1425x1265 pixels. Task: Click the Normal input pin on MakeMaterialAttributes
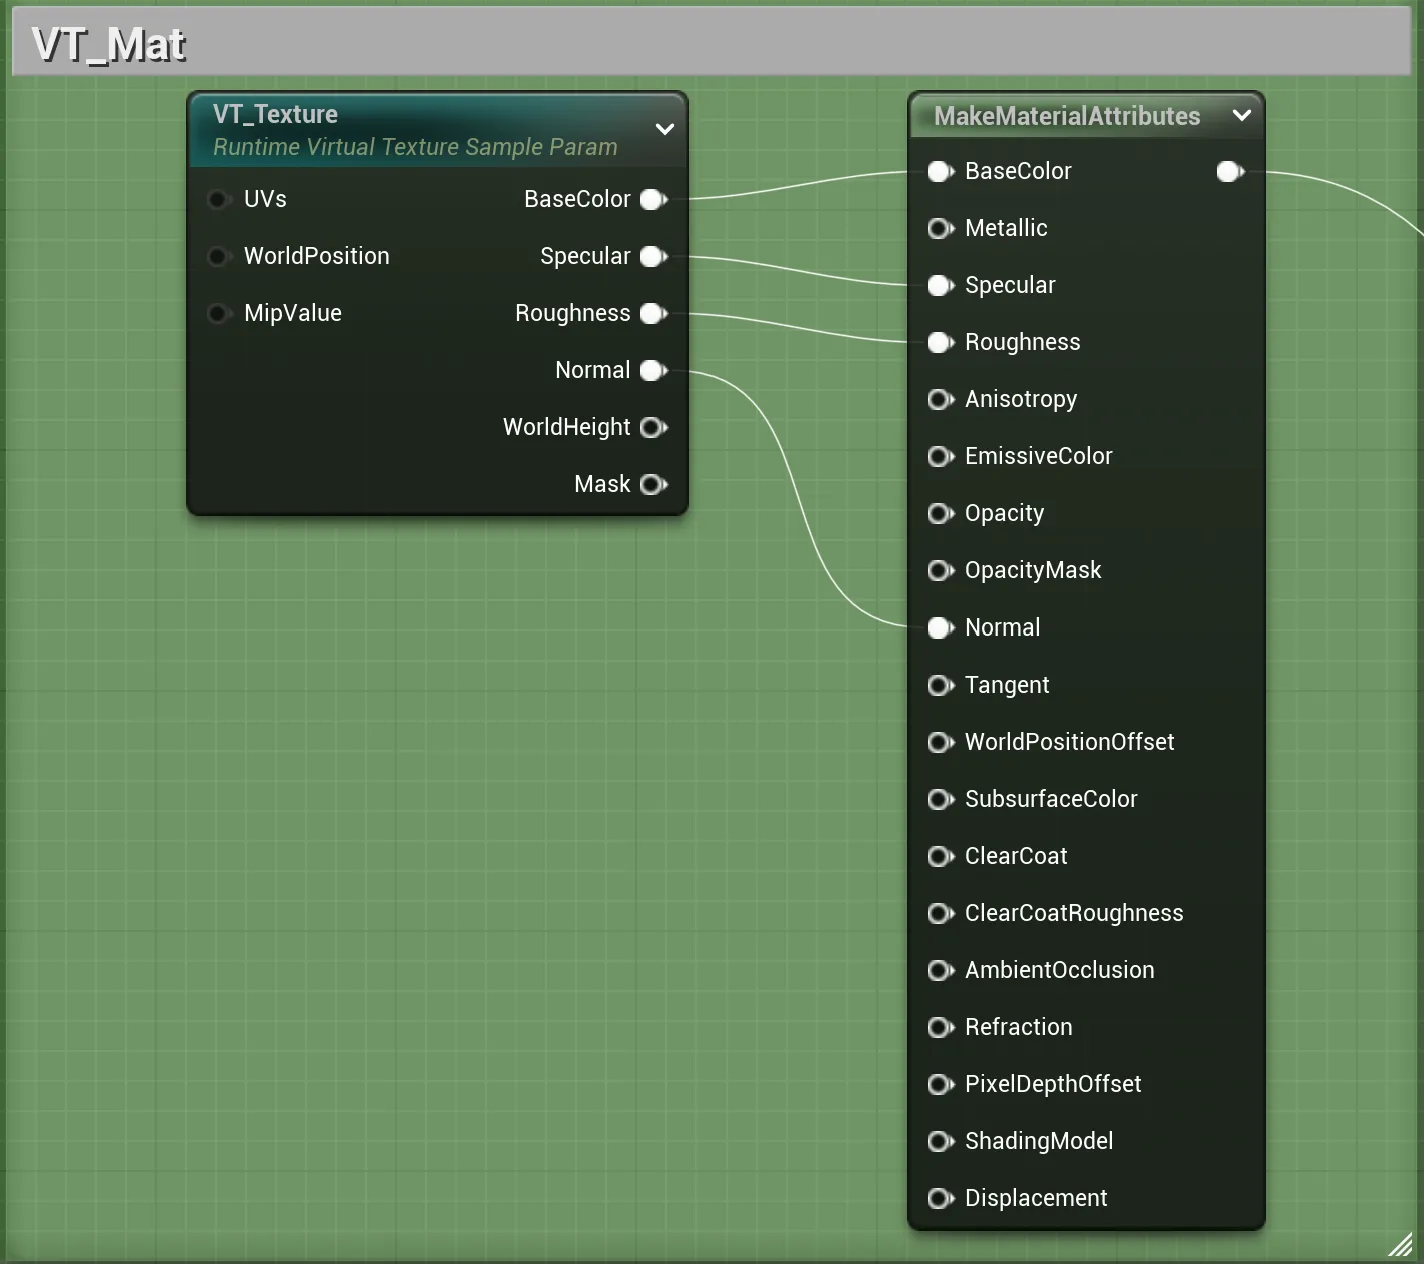[x=941, y=627]
